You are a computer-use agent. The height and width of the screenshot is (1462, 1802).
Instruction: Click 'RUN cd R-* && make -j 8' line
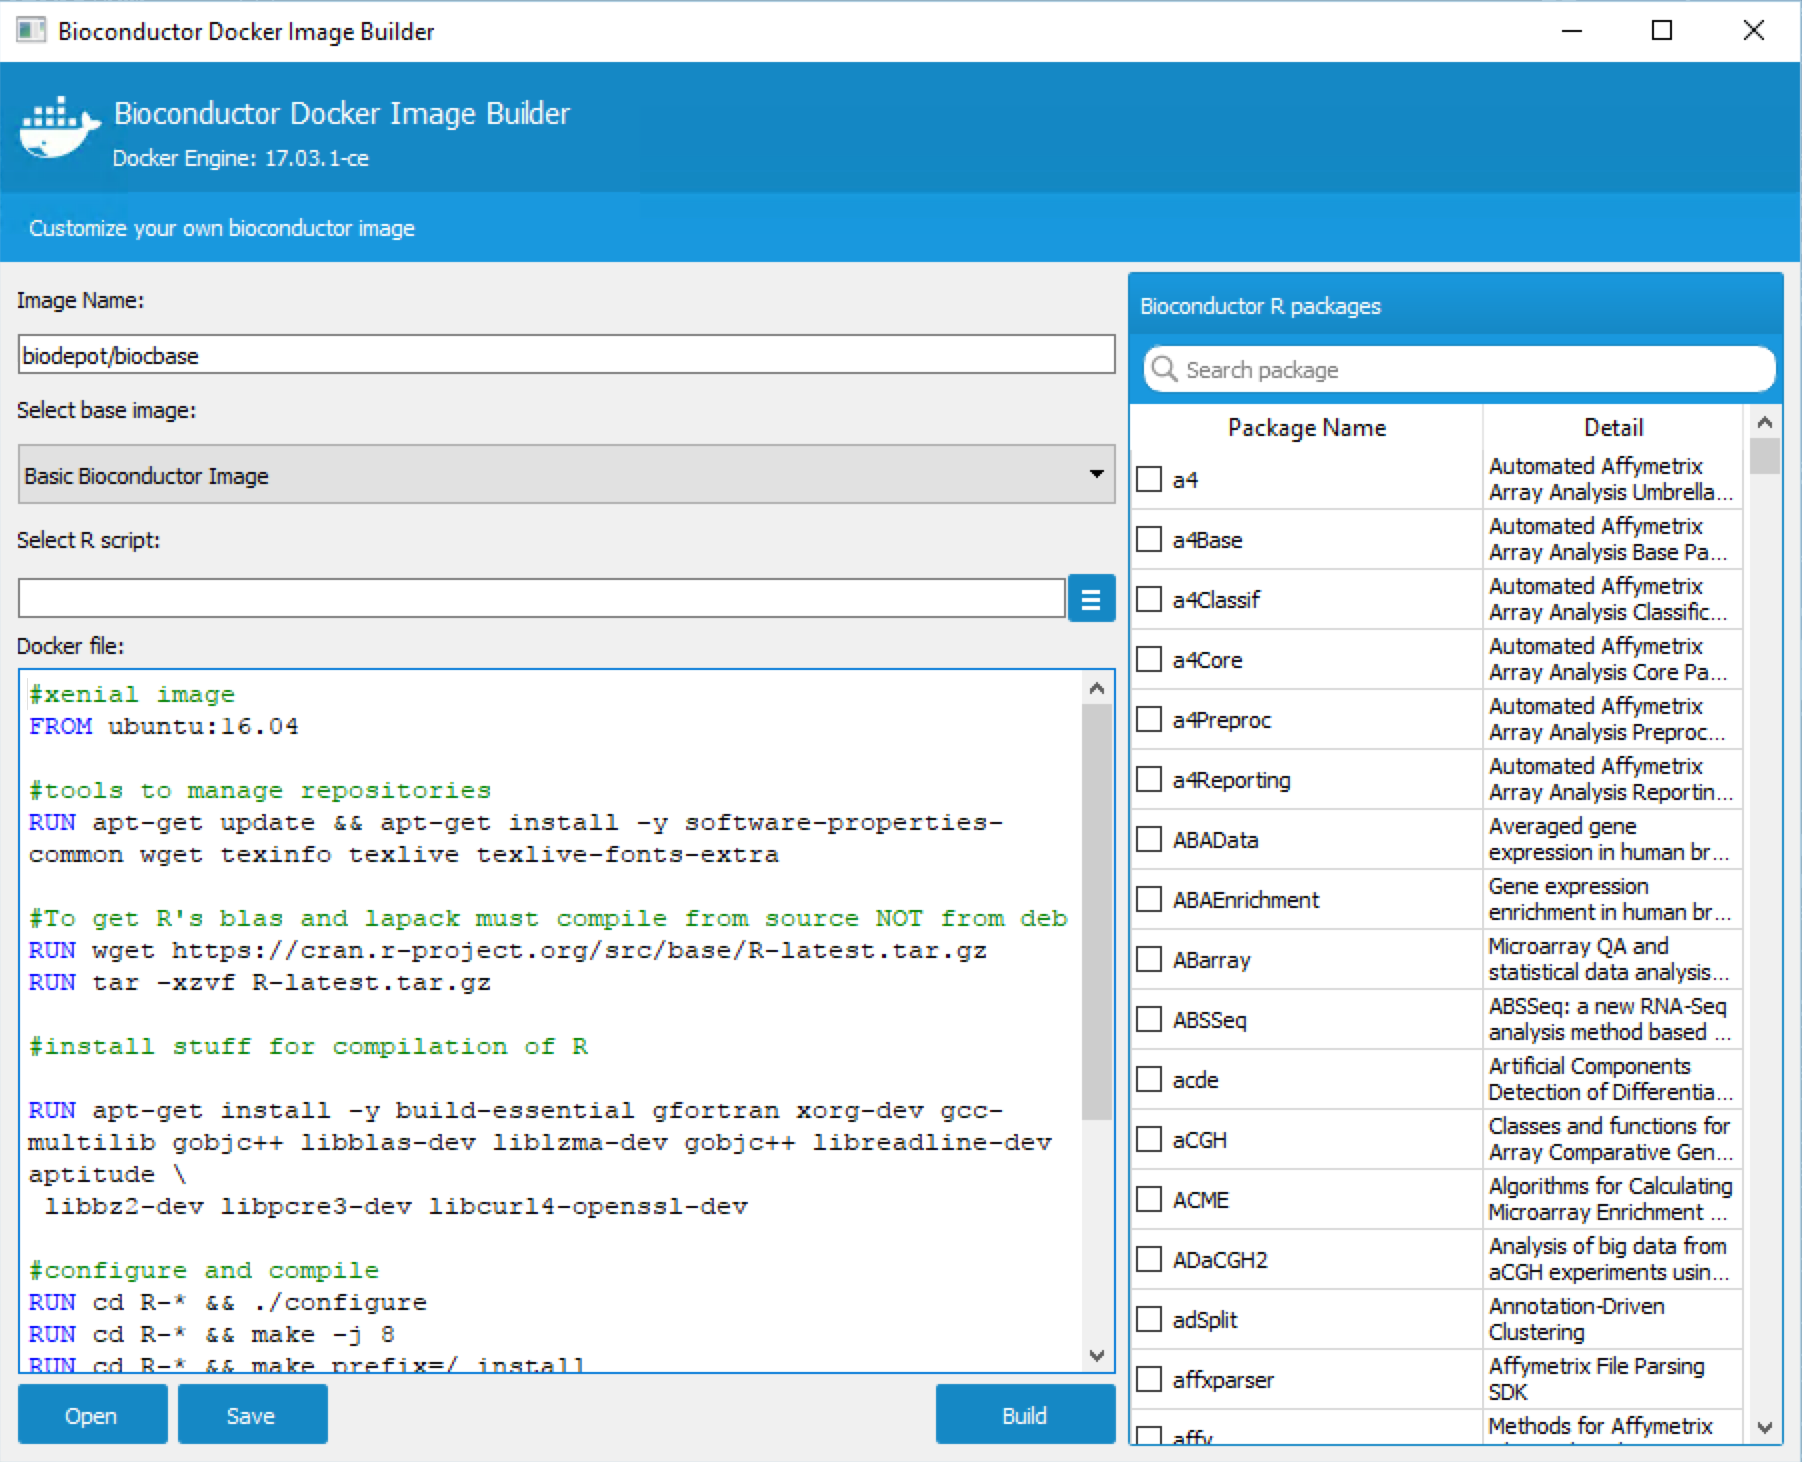click(212, 1334)
